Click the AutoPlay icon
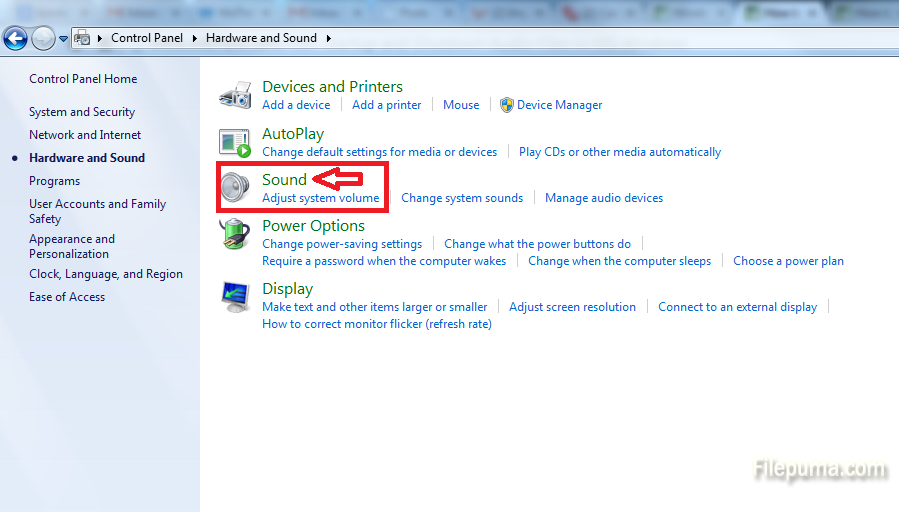Image resolution: width=899 pixels, height=512 pixels. pyautogui.click(x=235, y=142)
